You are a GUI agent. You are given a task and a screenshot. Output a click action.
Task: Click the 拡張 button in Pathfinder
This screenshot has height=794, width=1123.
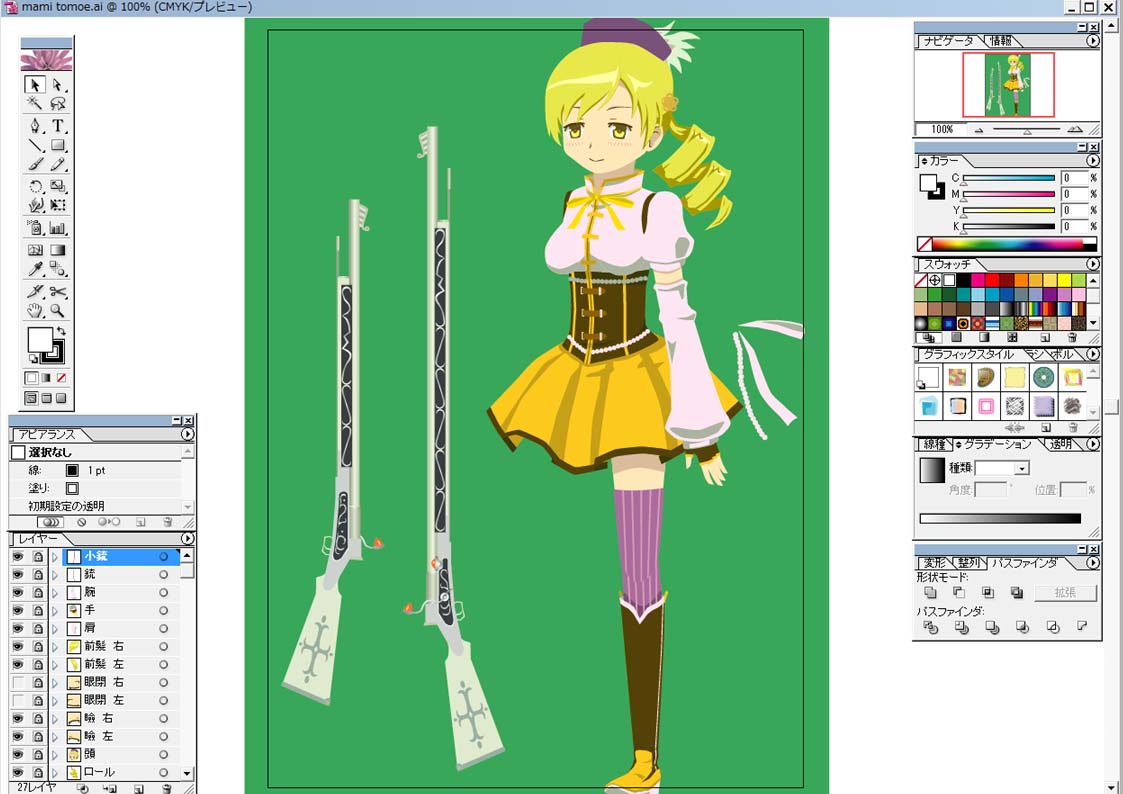(x=1065, y=593)
